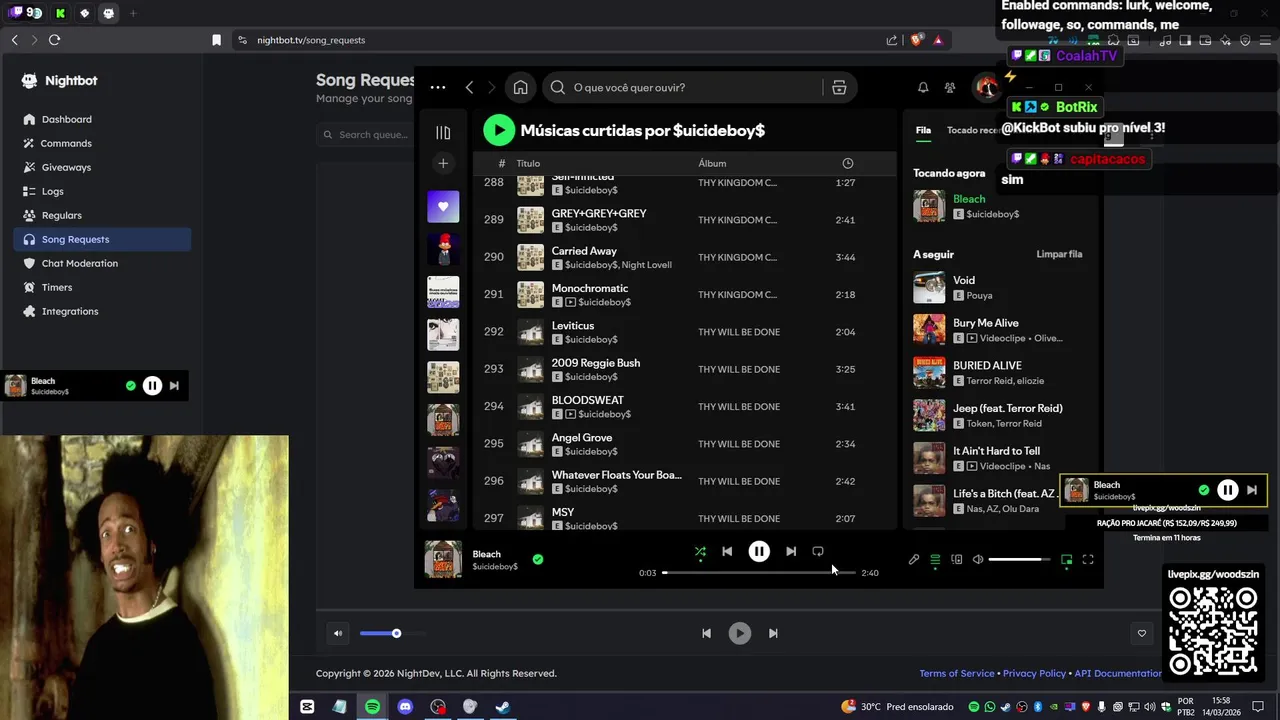Click the create playlist plus icon
The width and height of the screenshot is (1280, 720).
[x=443, y=163]
